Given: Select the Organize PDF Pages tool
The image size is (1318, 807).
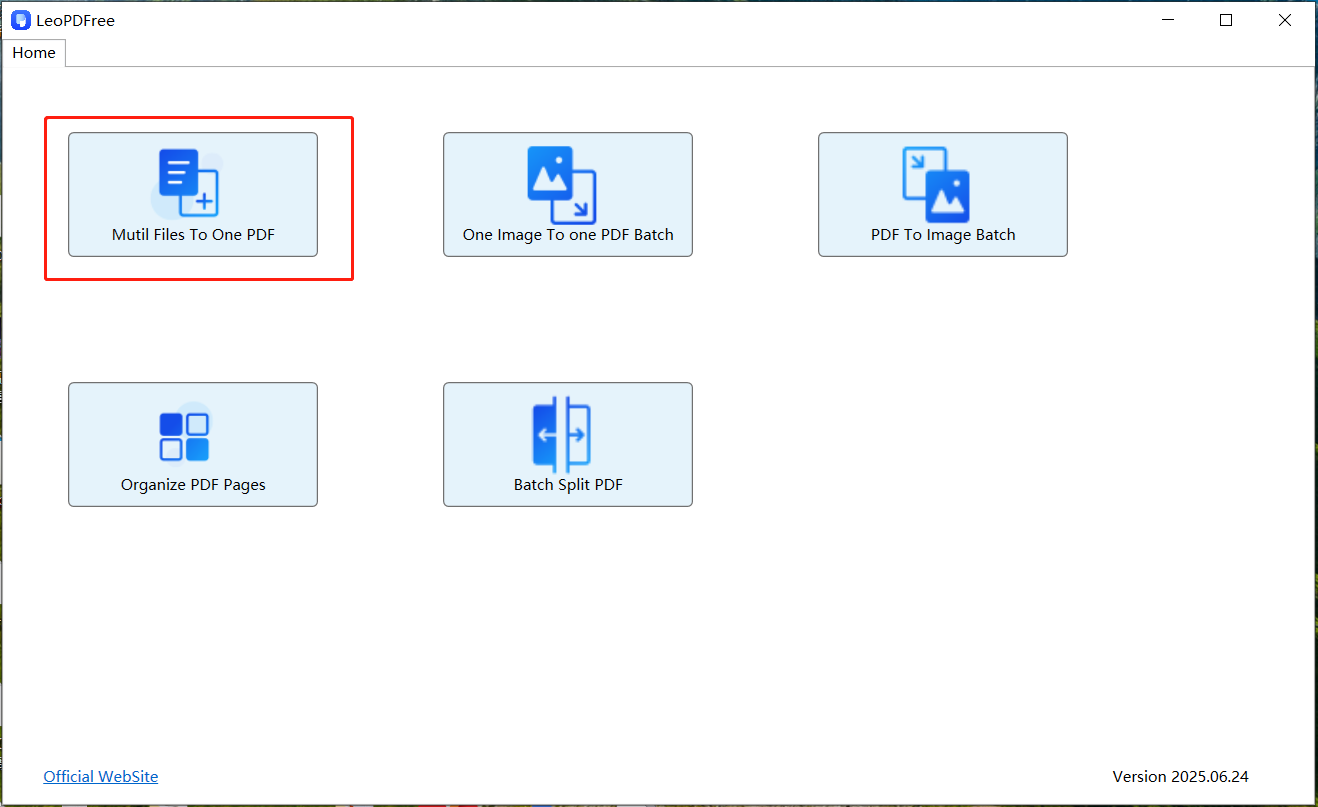Looking at the screenshot, I should (x=193, y=444).
